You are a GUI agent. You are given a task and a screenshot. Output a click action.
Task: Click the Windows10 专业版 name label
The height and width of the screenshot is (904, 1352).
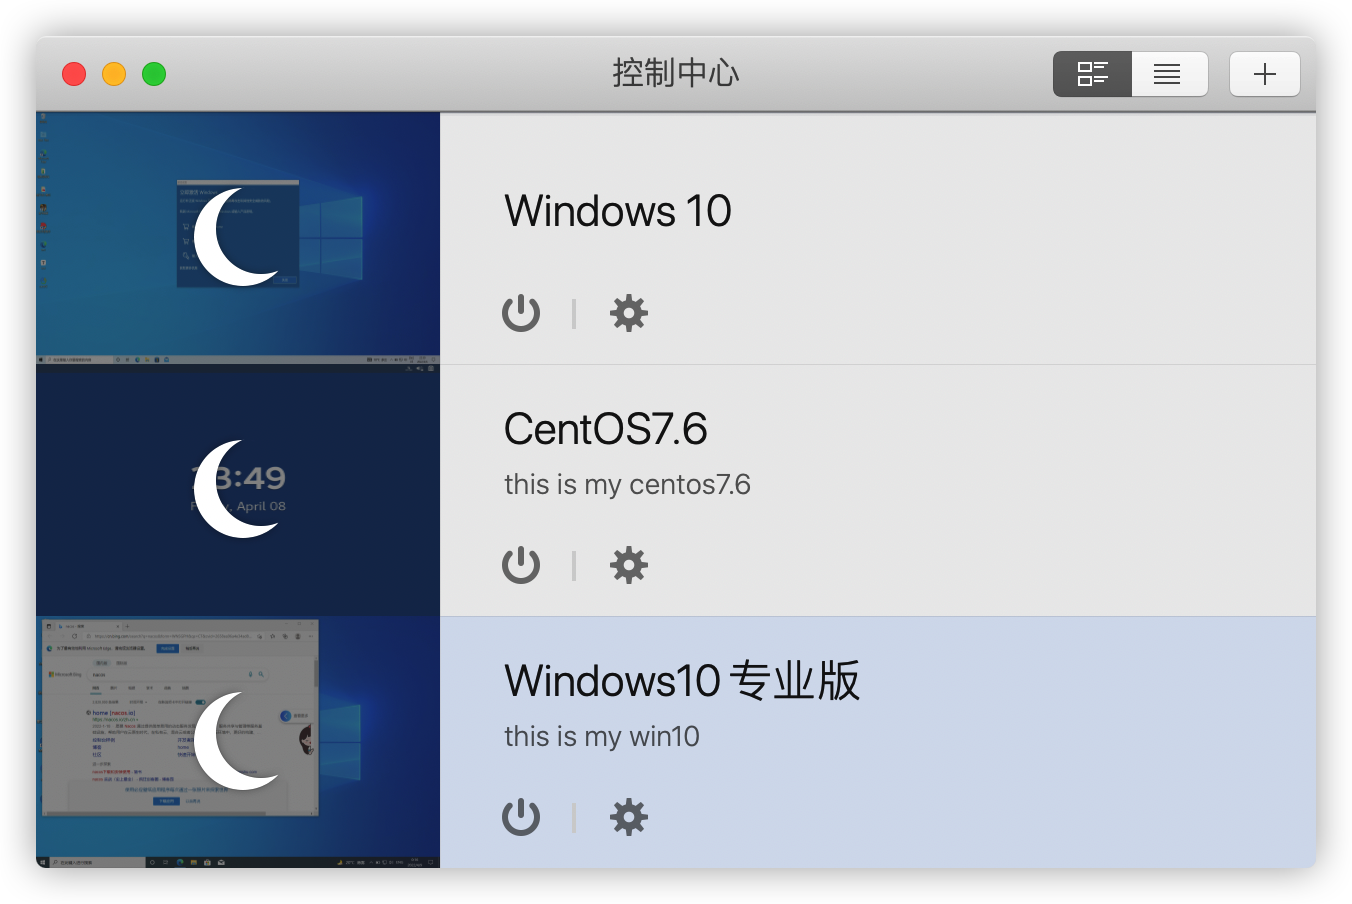[682, 680]
